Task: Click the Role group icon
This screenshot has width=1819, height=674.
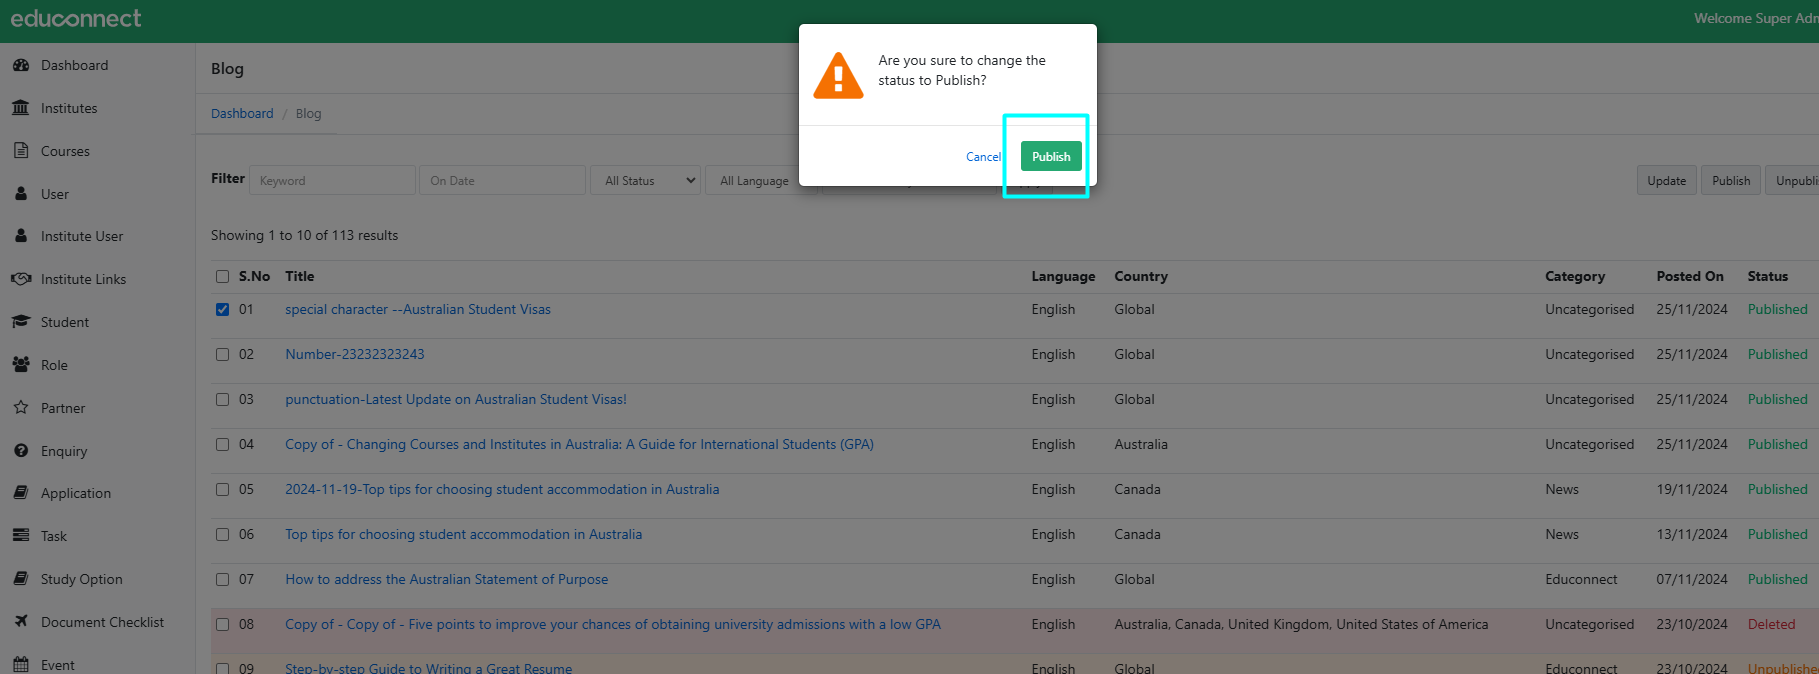Action: pos(21,365)
